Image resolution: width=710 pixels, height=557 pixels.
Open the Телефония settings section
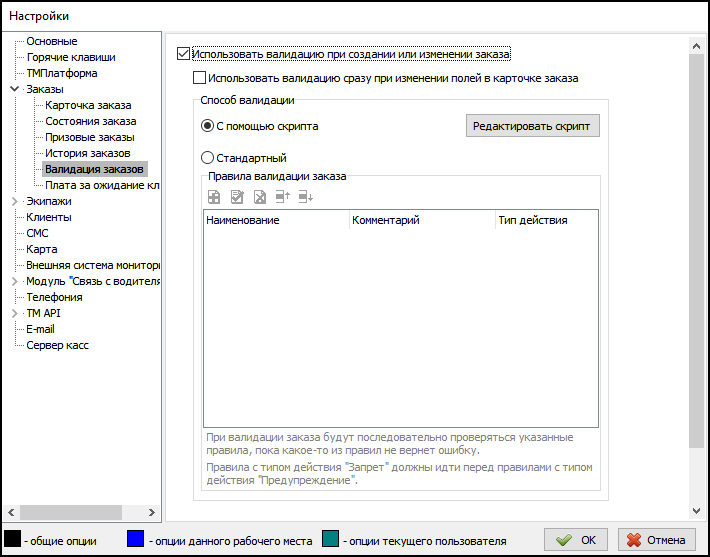(x=54, y=297)
